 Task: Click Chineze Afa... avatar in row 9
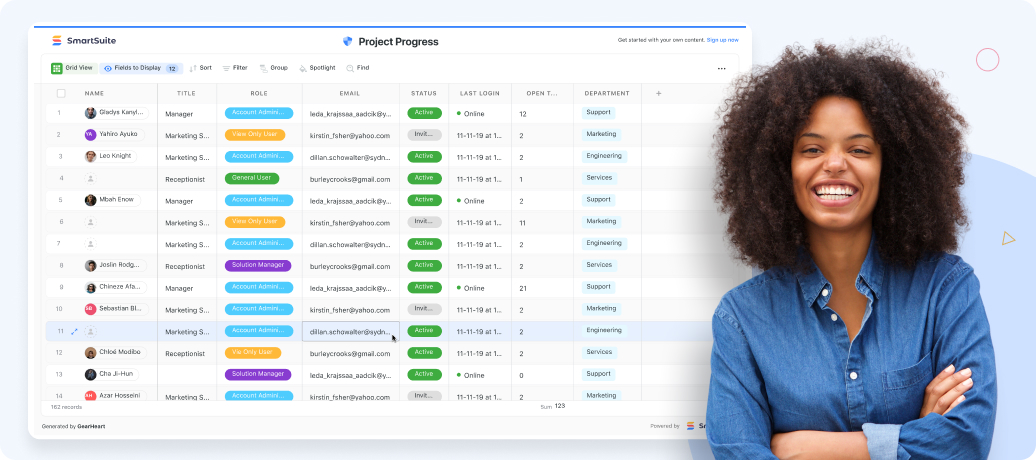pos(91,288)
